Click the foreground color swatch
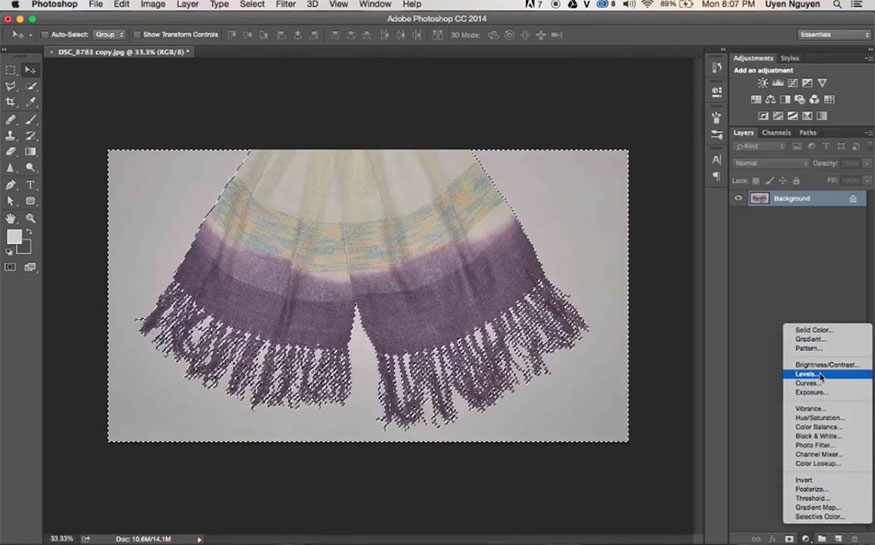The image size is (875, 545). point(13,237)
